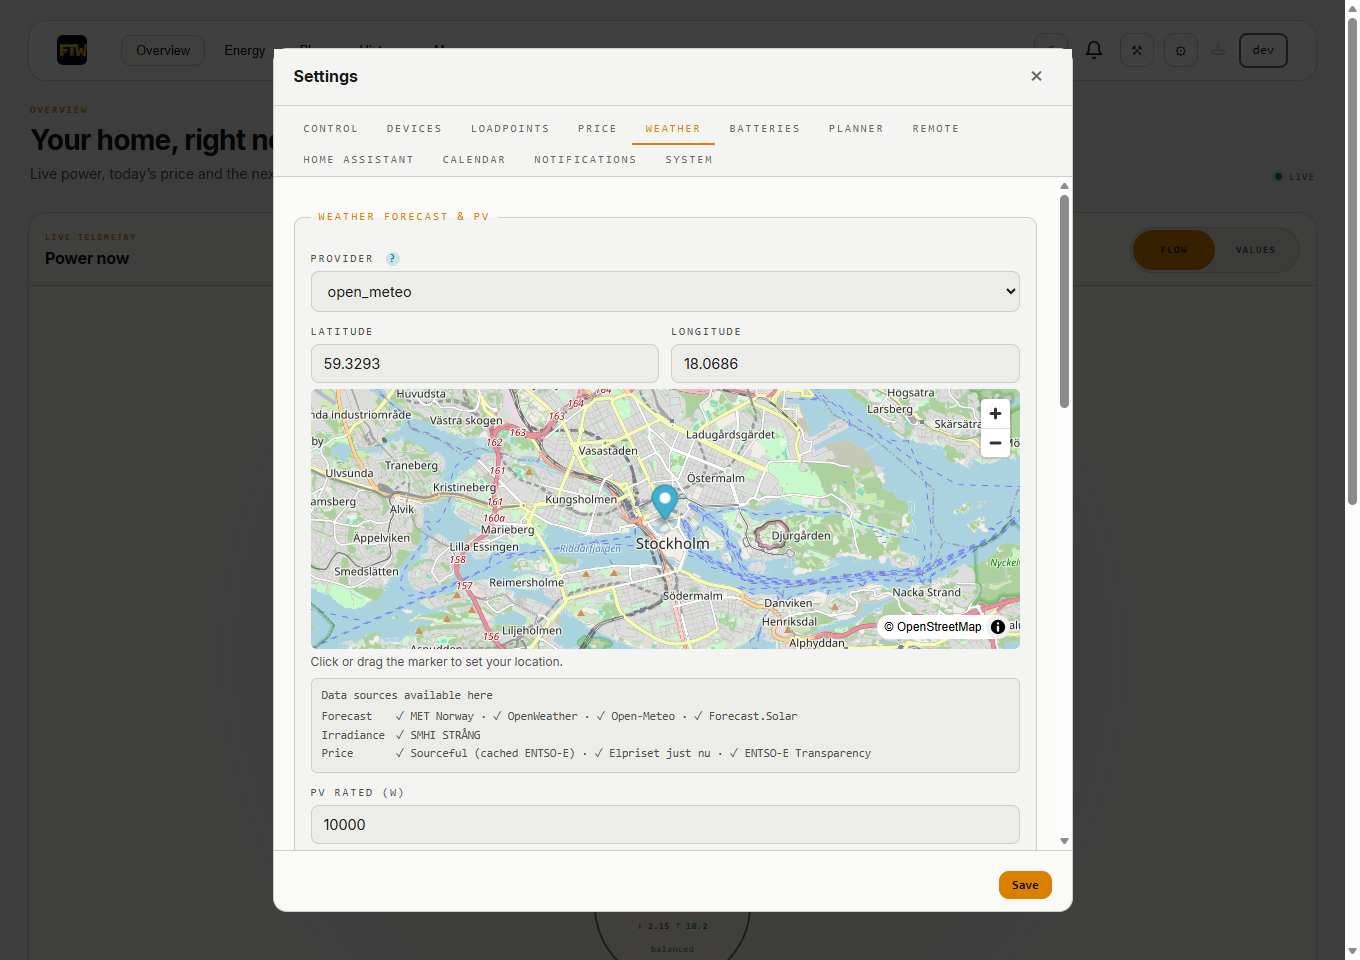This screenshot has height=960, width=1360.
Task: Open the provider help tooltip icon
Action: [x=393, y=259]
